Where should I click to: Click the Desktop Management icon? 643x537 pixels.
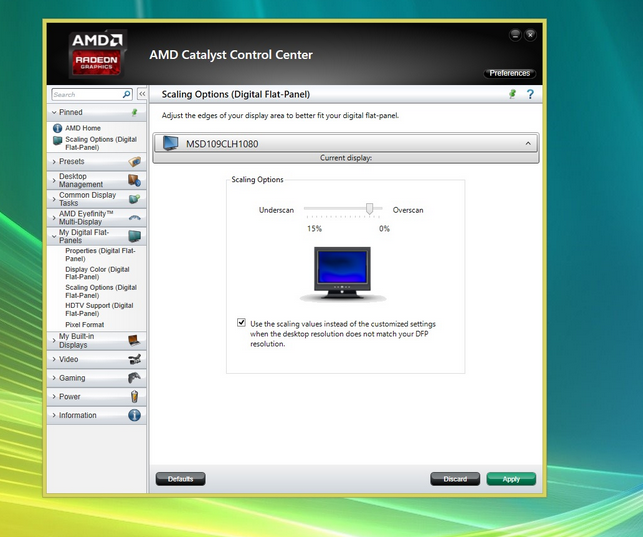[x=135, y=180]
